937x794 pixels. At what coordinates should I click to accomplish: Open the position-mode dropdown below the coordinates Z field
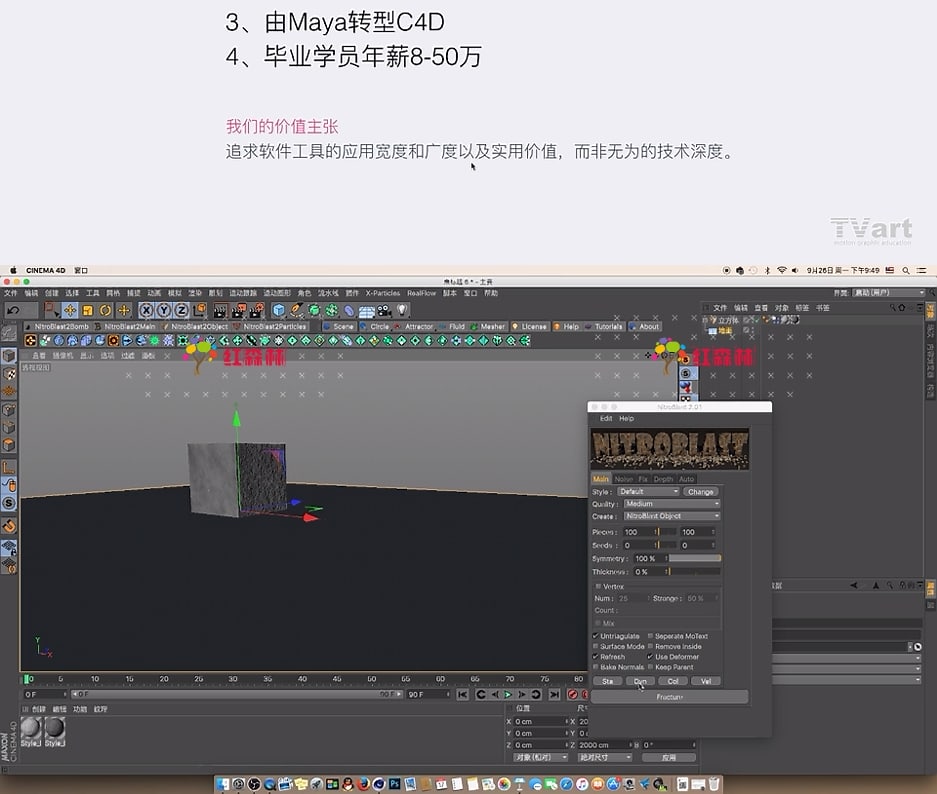point(541,758)
